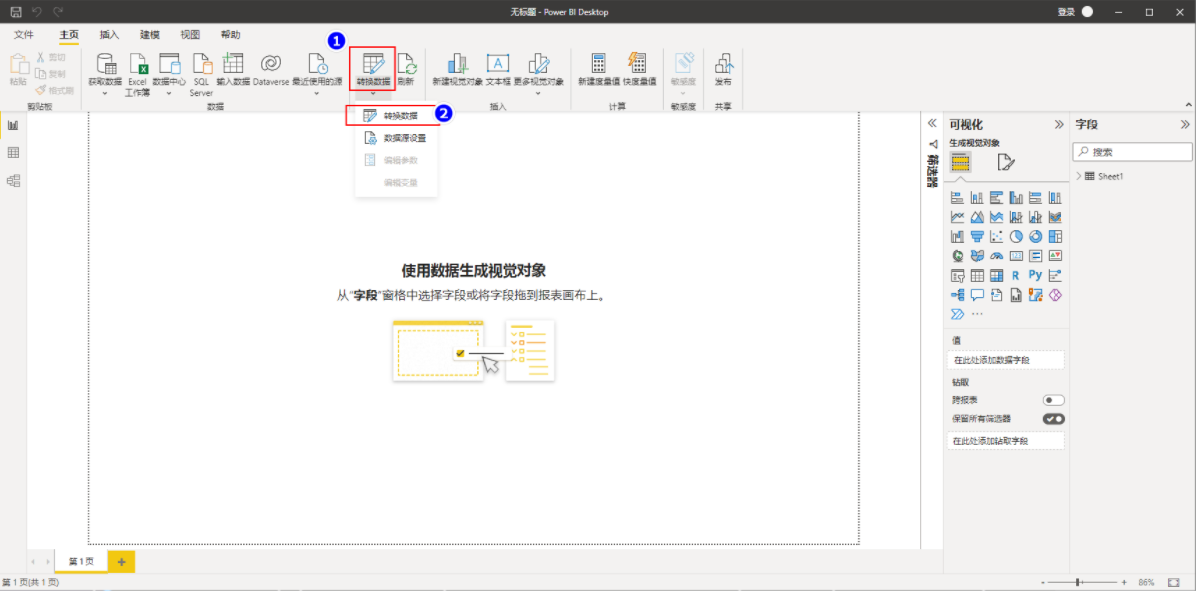
Task: Open the 获取数据 dropdown
Action: click(104, 74)
